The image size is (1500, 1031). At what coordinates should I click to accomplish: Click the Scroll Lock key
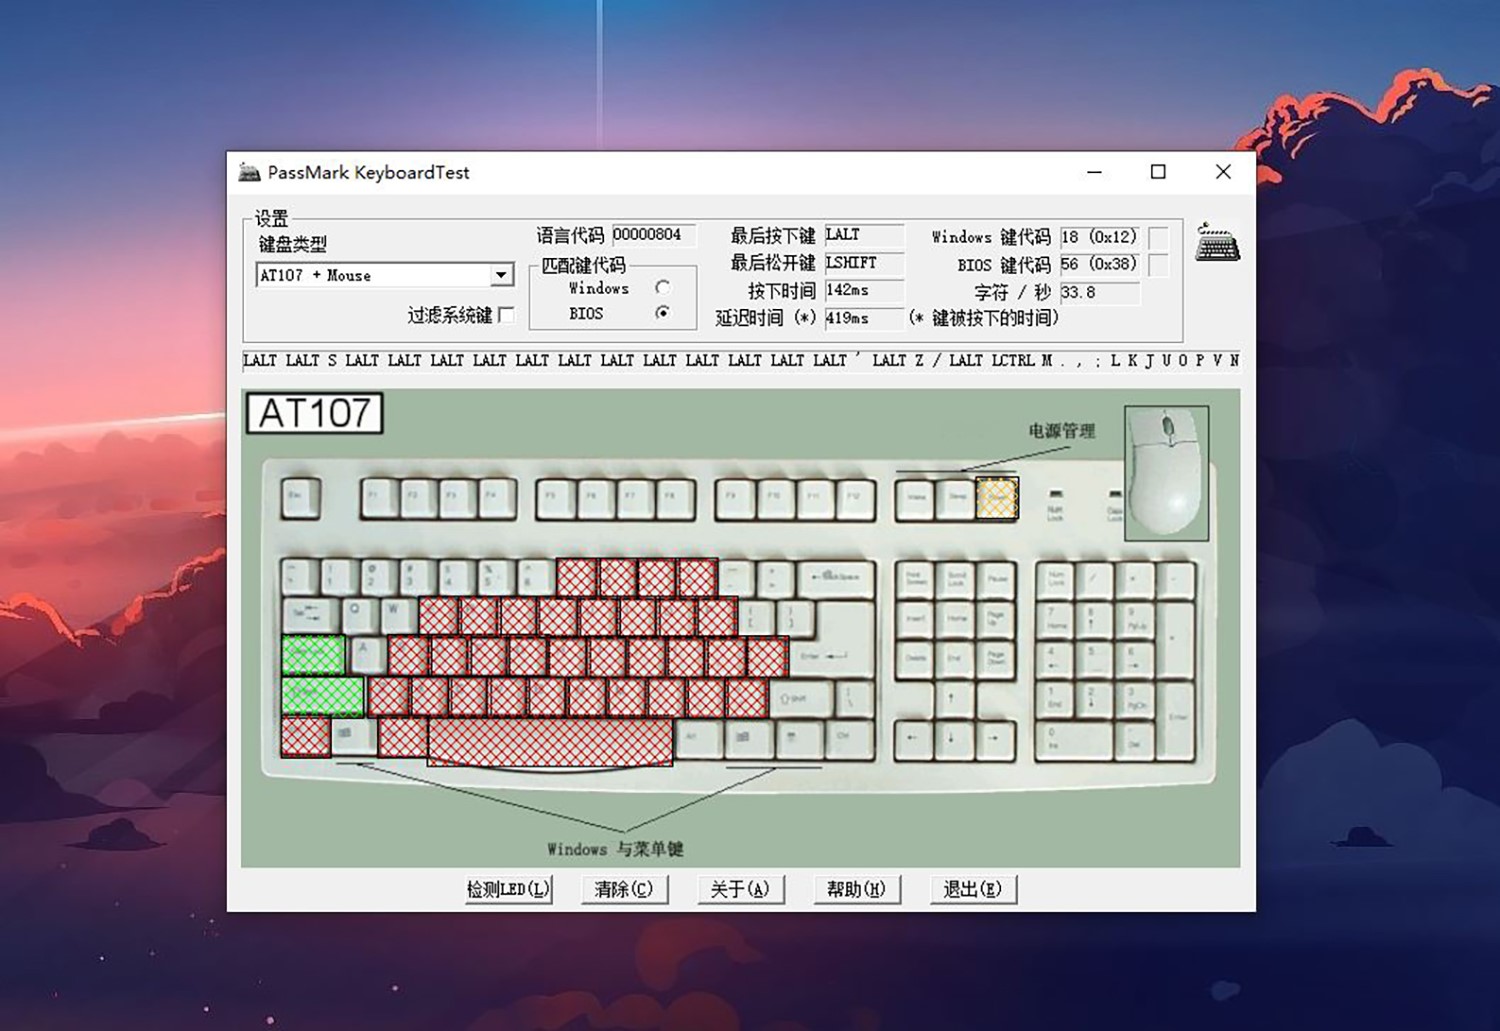click(956, 580)
